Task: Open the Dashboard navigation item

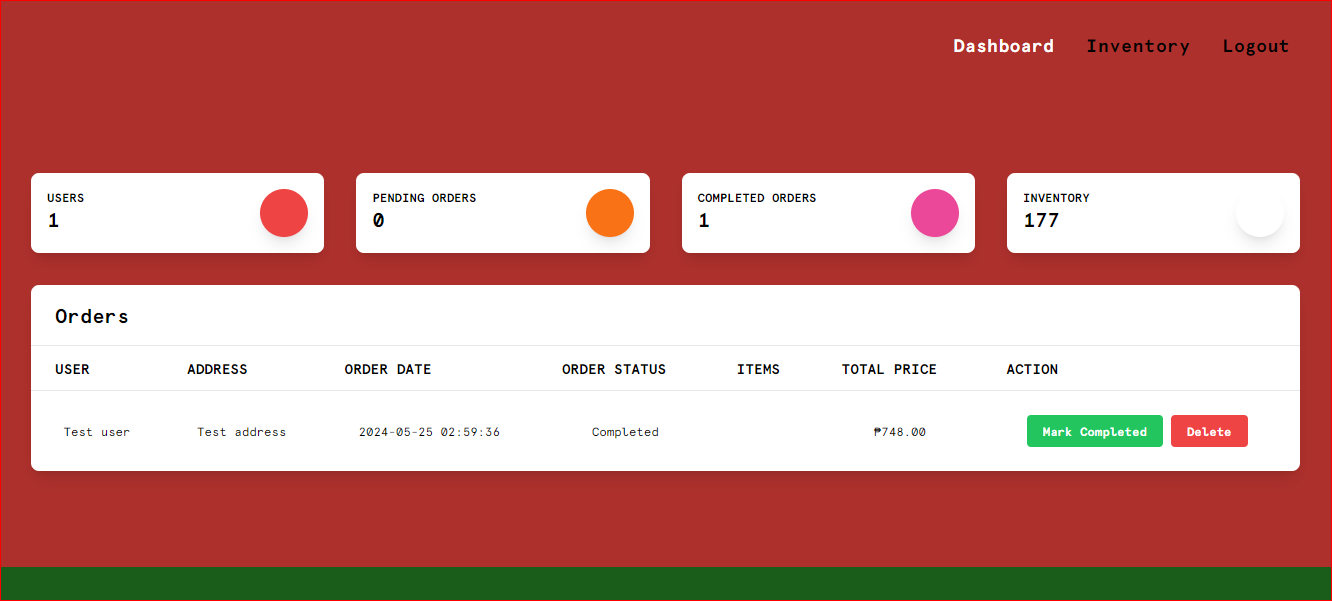Action: 1003,46
